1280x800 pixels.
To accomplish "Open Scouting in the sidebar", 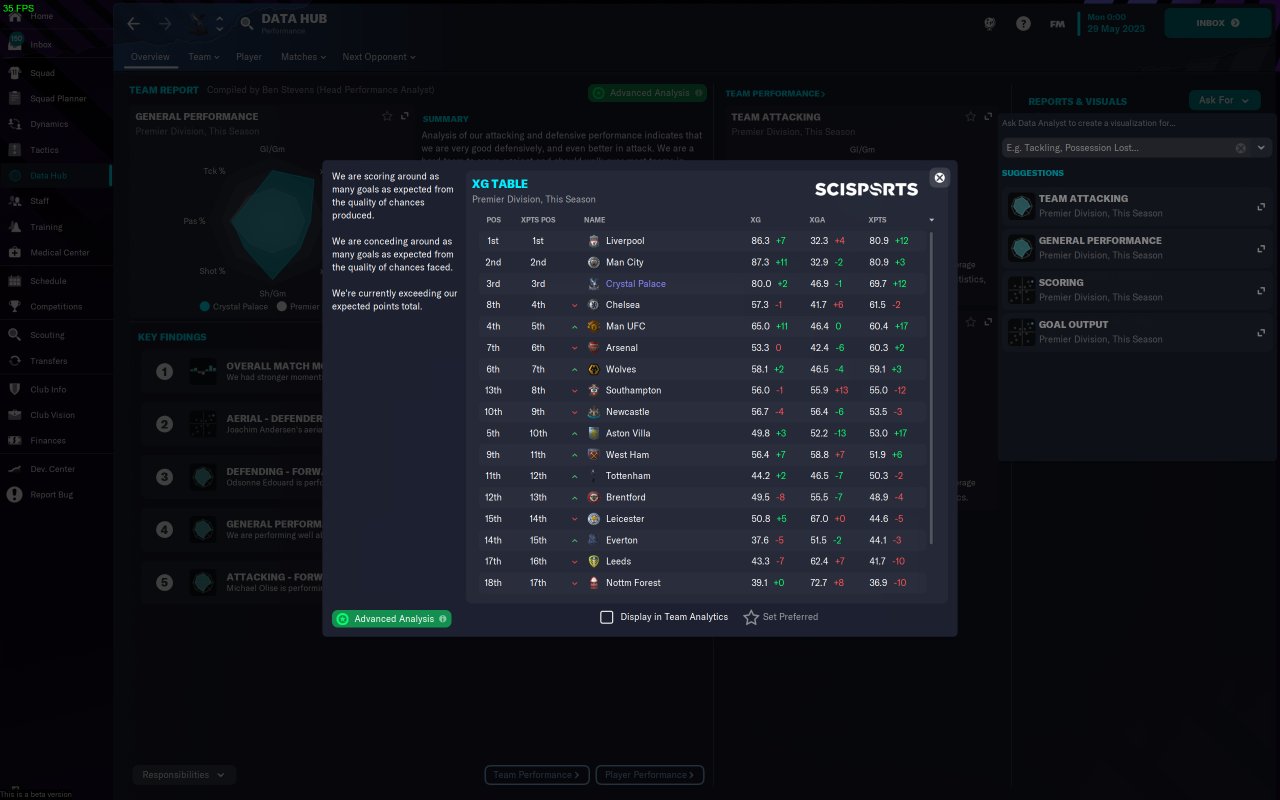I will click(x=47, y=335).
